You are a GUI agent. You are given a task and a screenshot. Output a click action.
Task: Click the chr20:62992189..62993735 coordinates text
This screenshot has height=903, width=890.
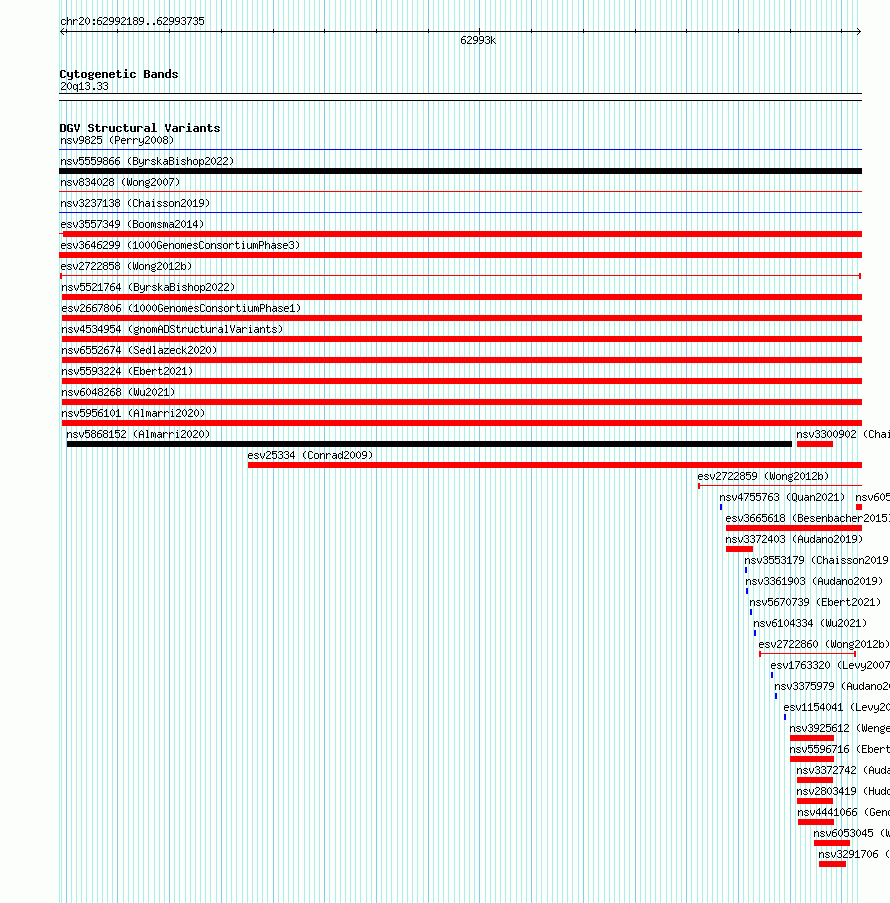[x=132, y=21]
